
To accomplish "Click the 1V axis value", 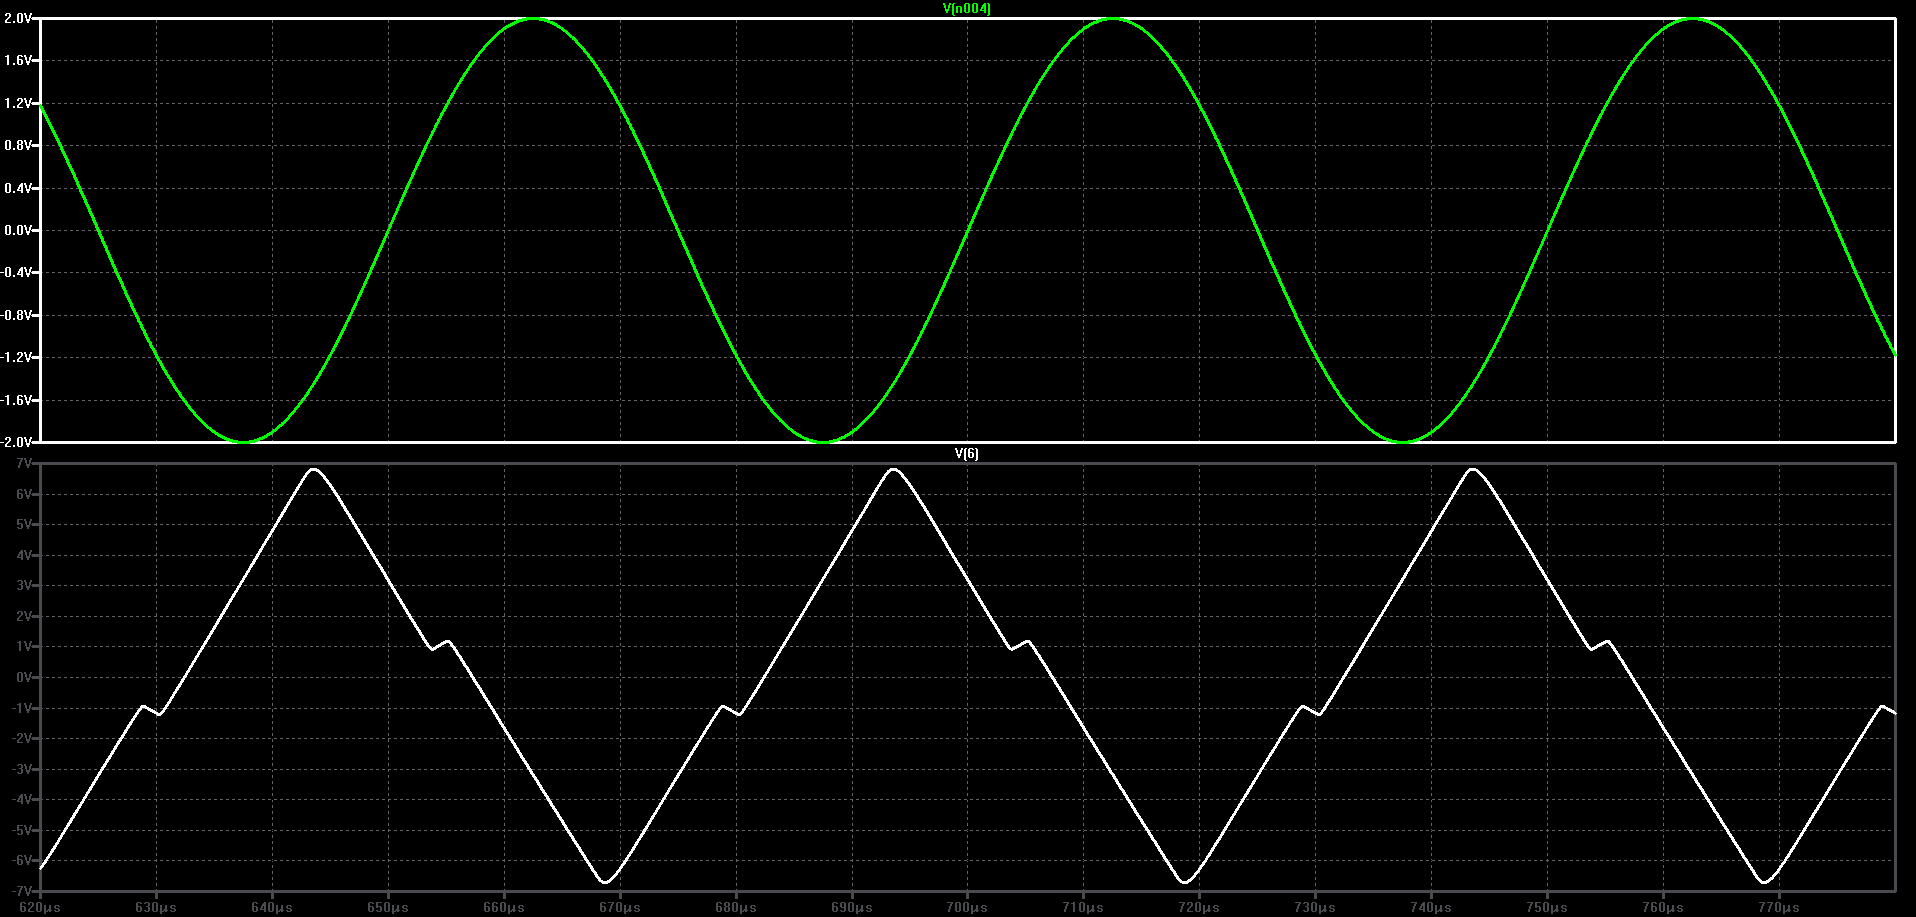I will (24, 647).
